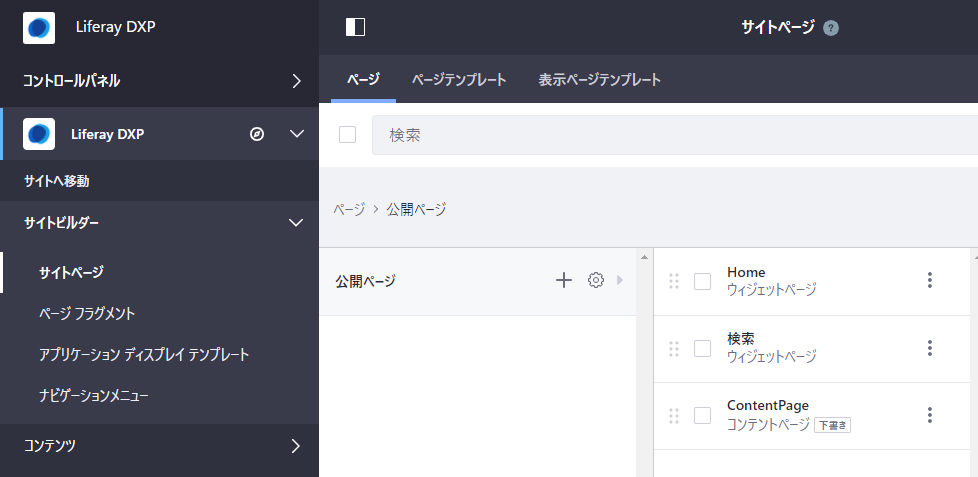978x477 pixels.
Task: Tick the checkbox for the 検索 page
Action: (702, 348)
